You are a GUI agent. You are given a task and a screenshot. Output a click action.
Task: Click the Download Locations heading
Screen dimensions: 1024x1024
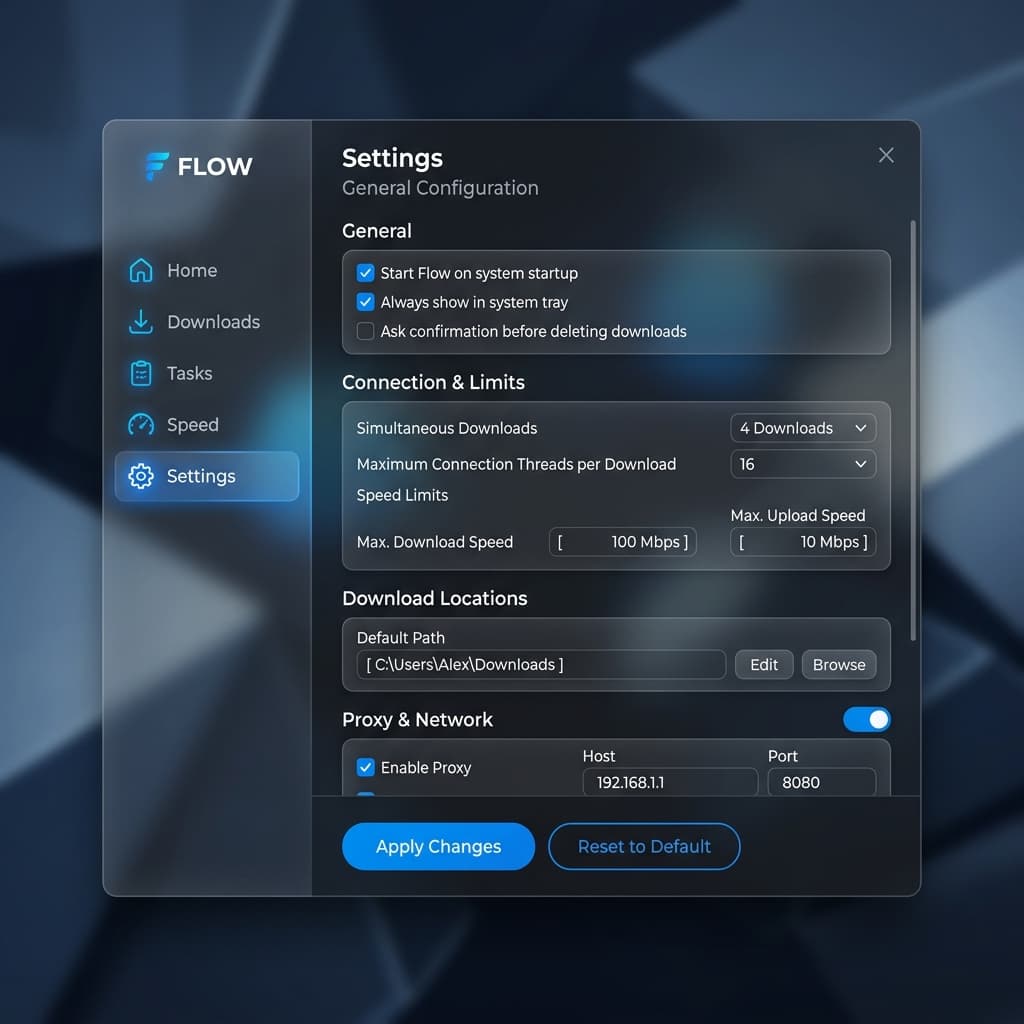[x=434, y=598]
